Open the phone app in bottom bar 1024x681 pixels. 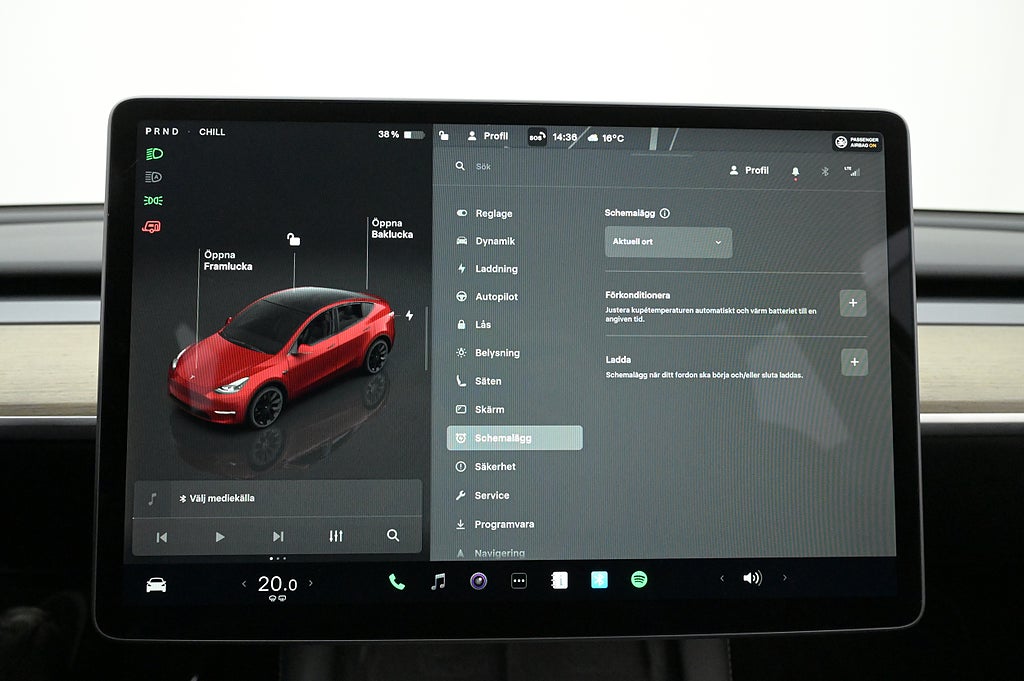(x=397, y=581)
